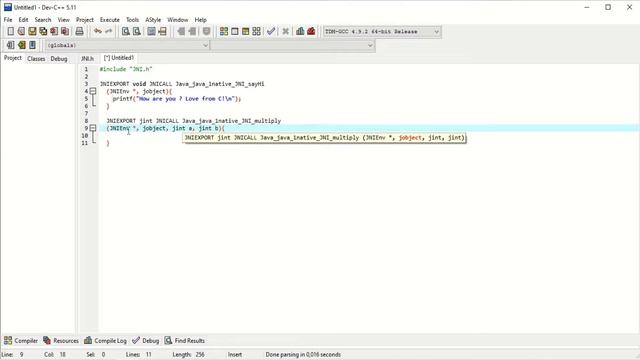
Task: Open the Resources bottom panel tab
Action: [x=61, y=340]
